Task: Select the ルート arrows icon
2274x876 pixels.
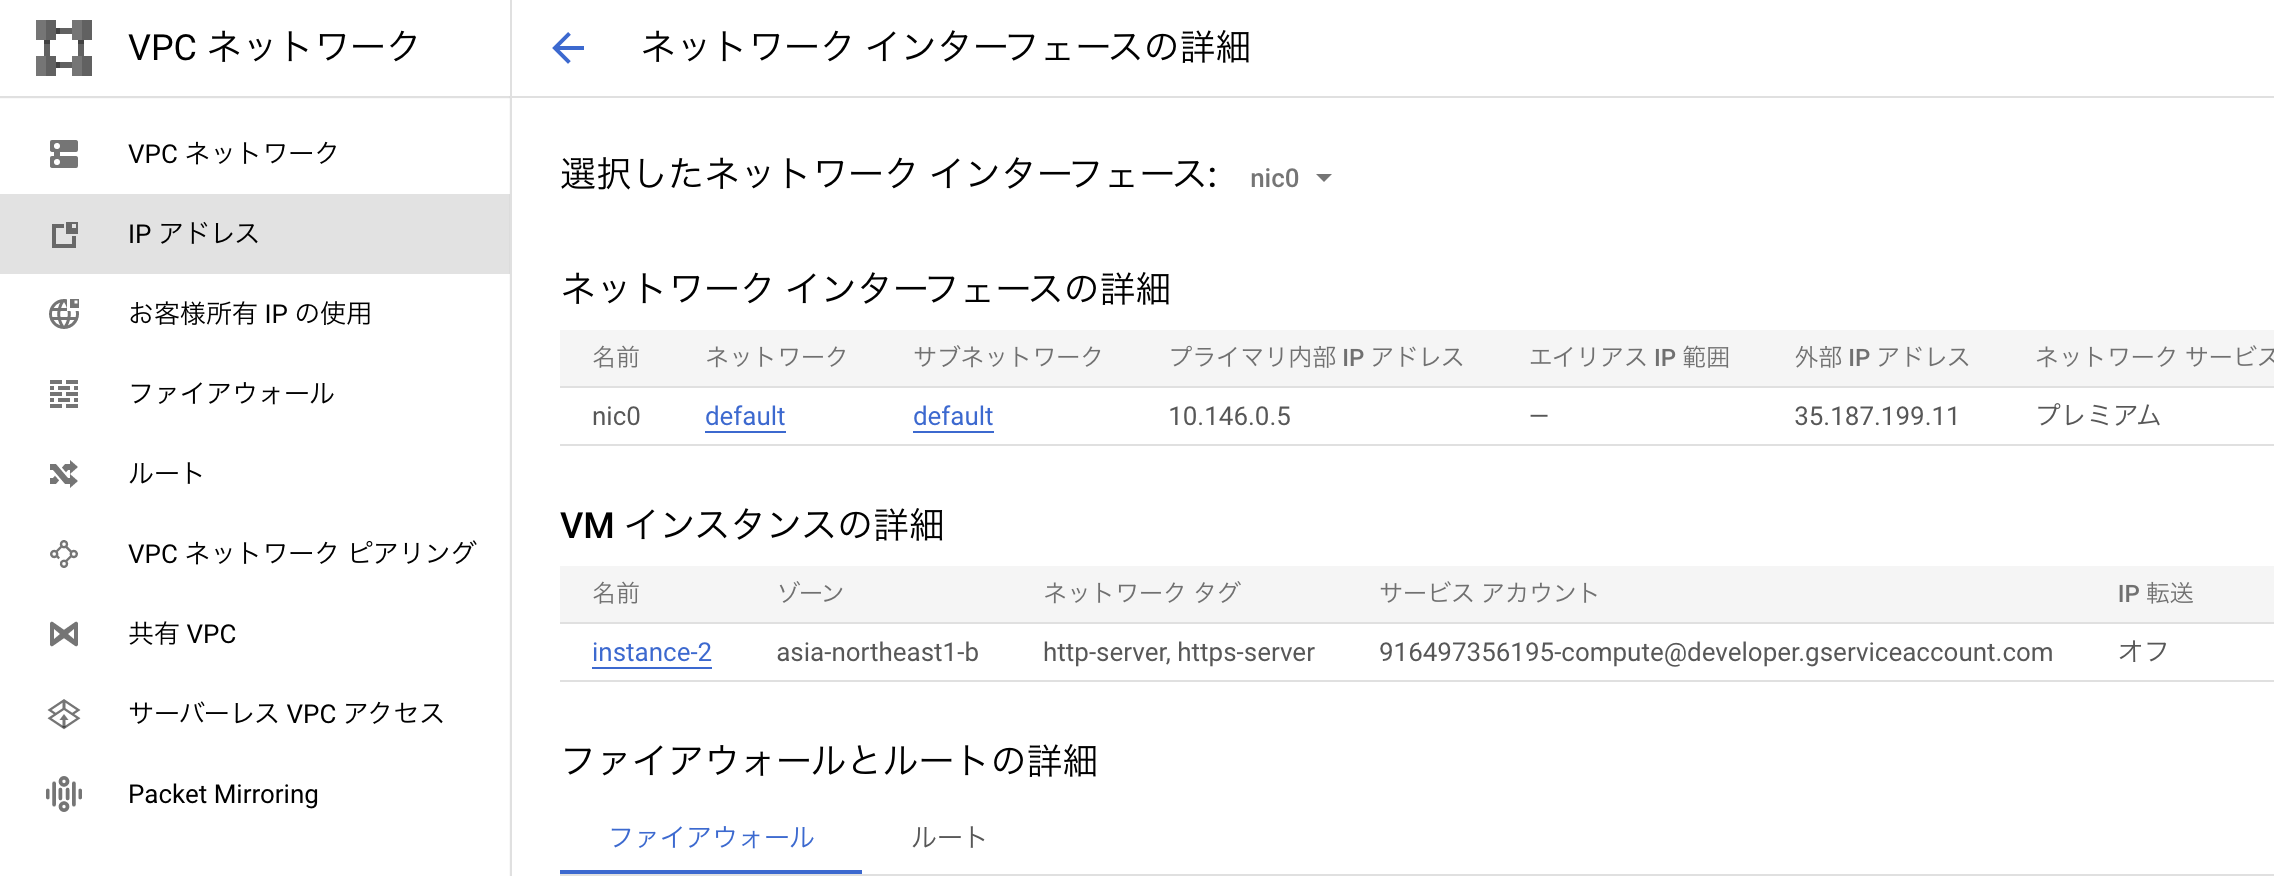Action: click(x=63, y=473)
